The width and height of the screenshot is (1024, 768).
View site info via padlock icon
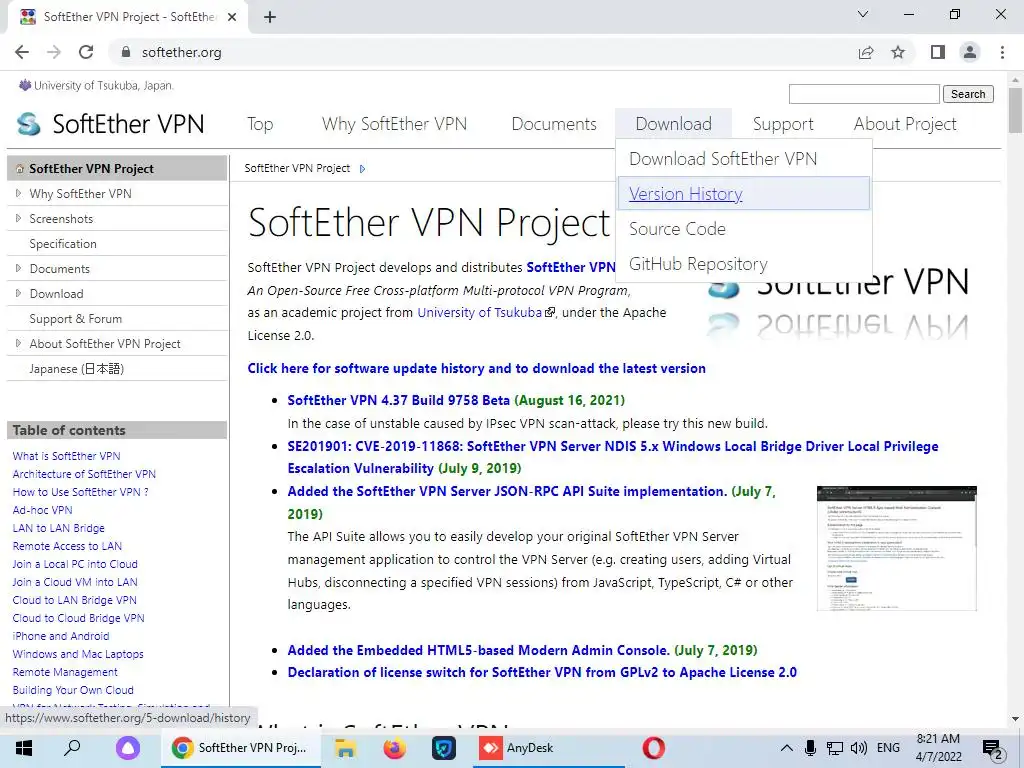click(126, 52)
